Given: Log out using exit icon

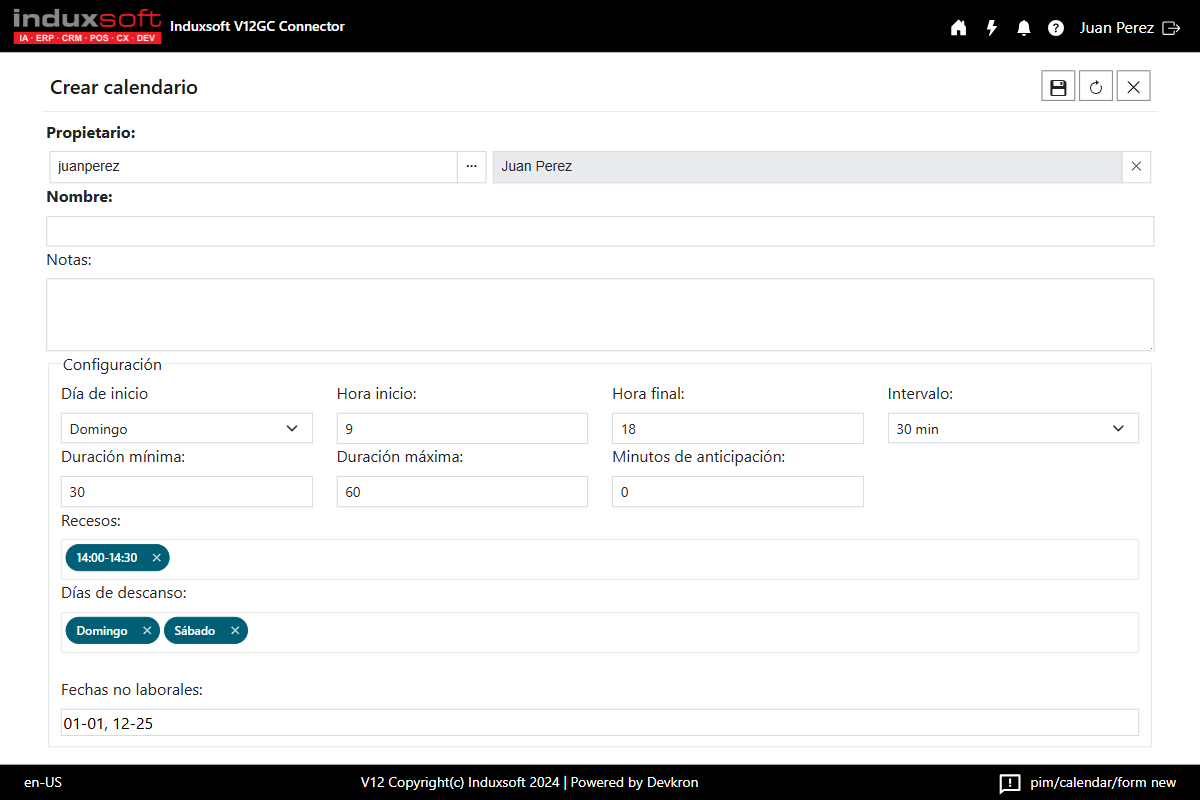Looking at the screenshot, I should click(1172, 28).
